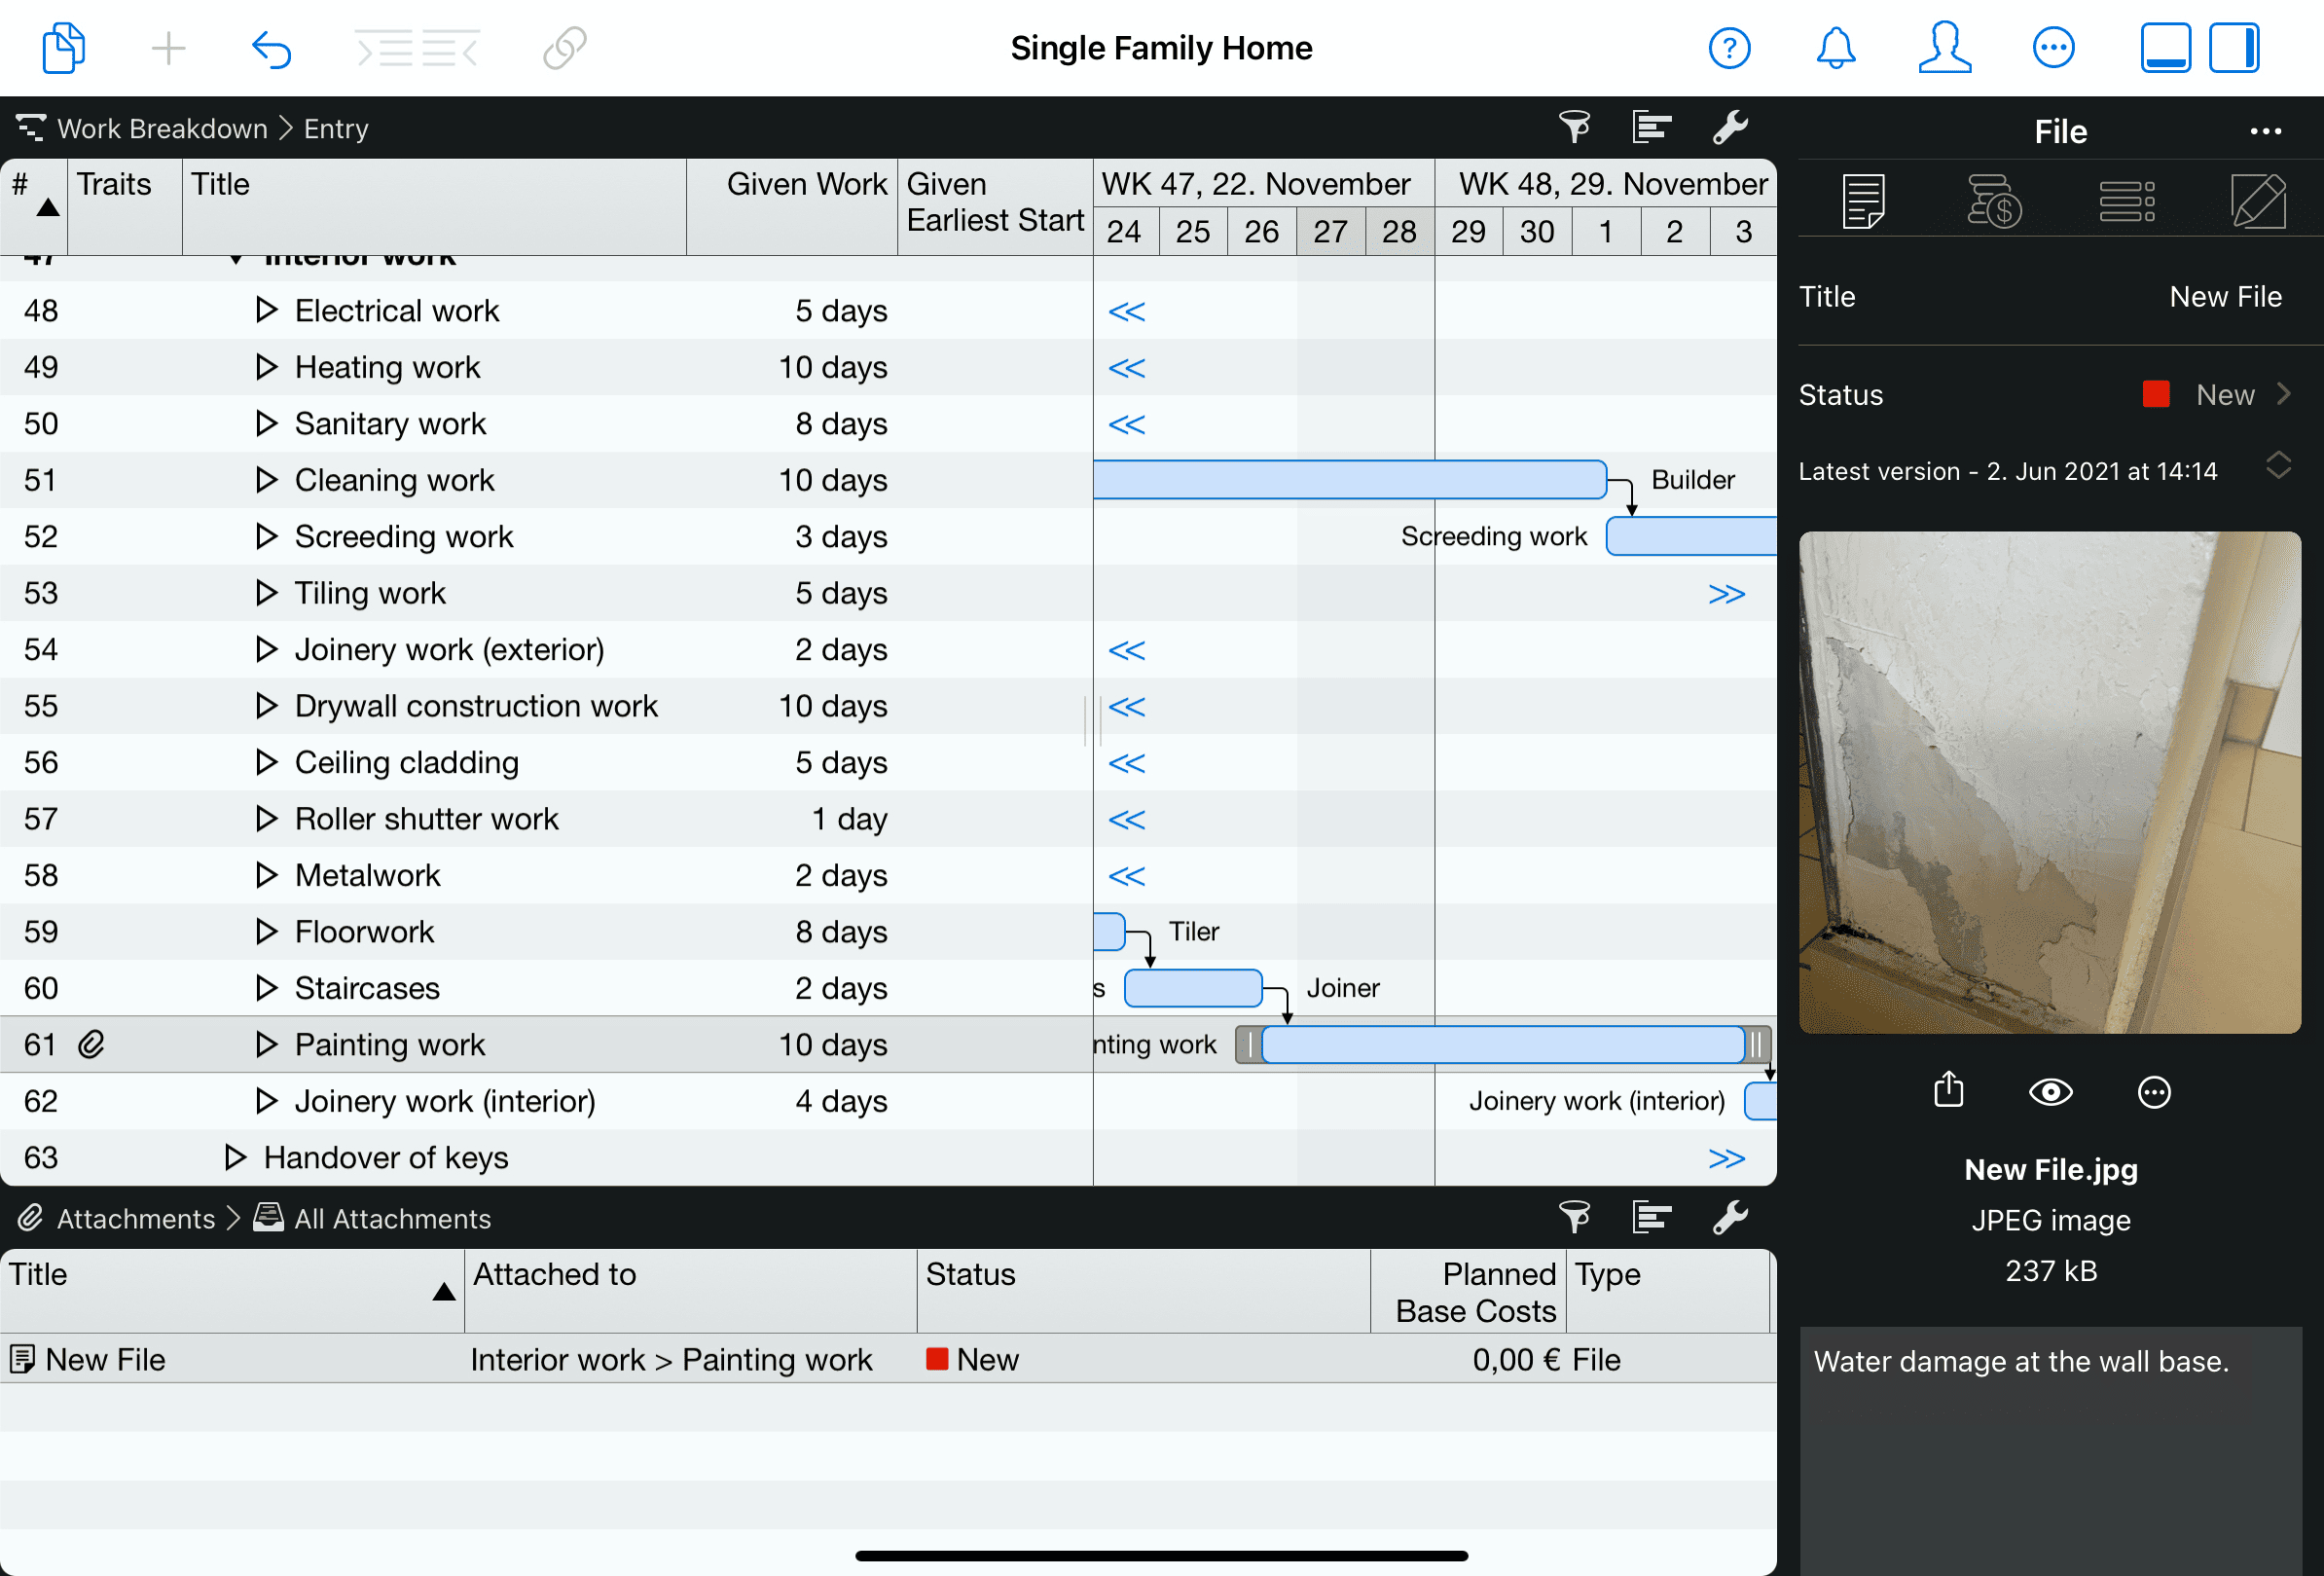Click the filter icon in Work Breakdown header
Image resolution: width=2324 pixels, height=1576 pixels.
(1574, 127)
